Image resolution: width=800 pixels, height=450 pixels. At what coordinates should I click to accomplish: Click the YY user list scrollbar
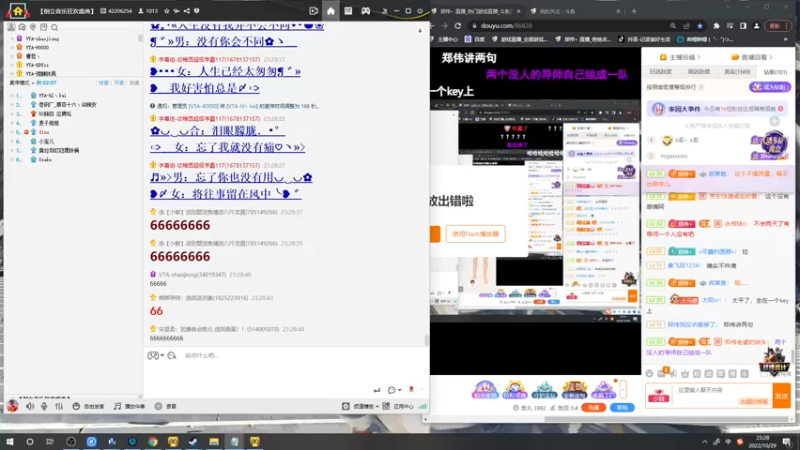point(140,39)
